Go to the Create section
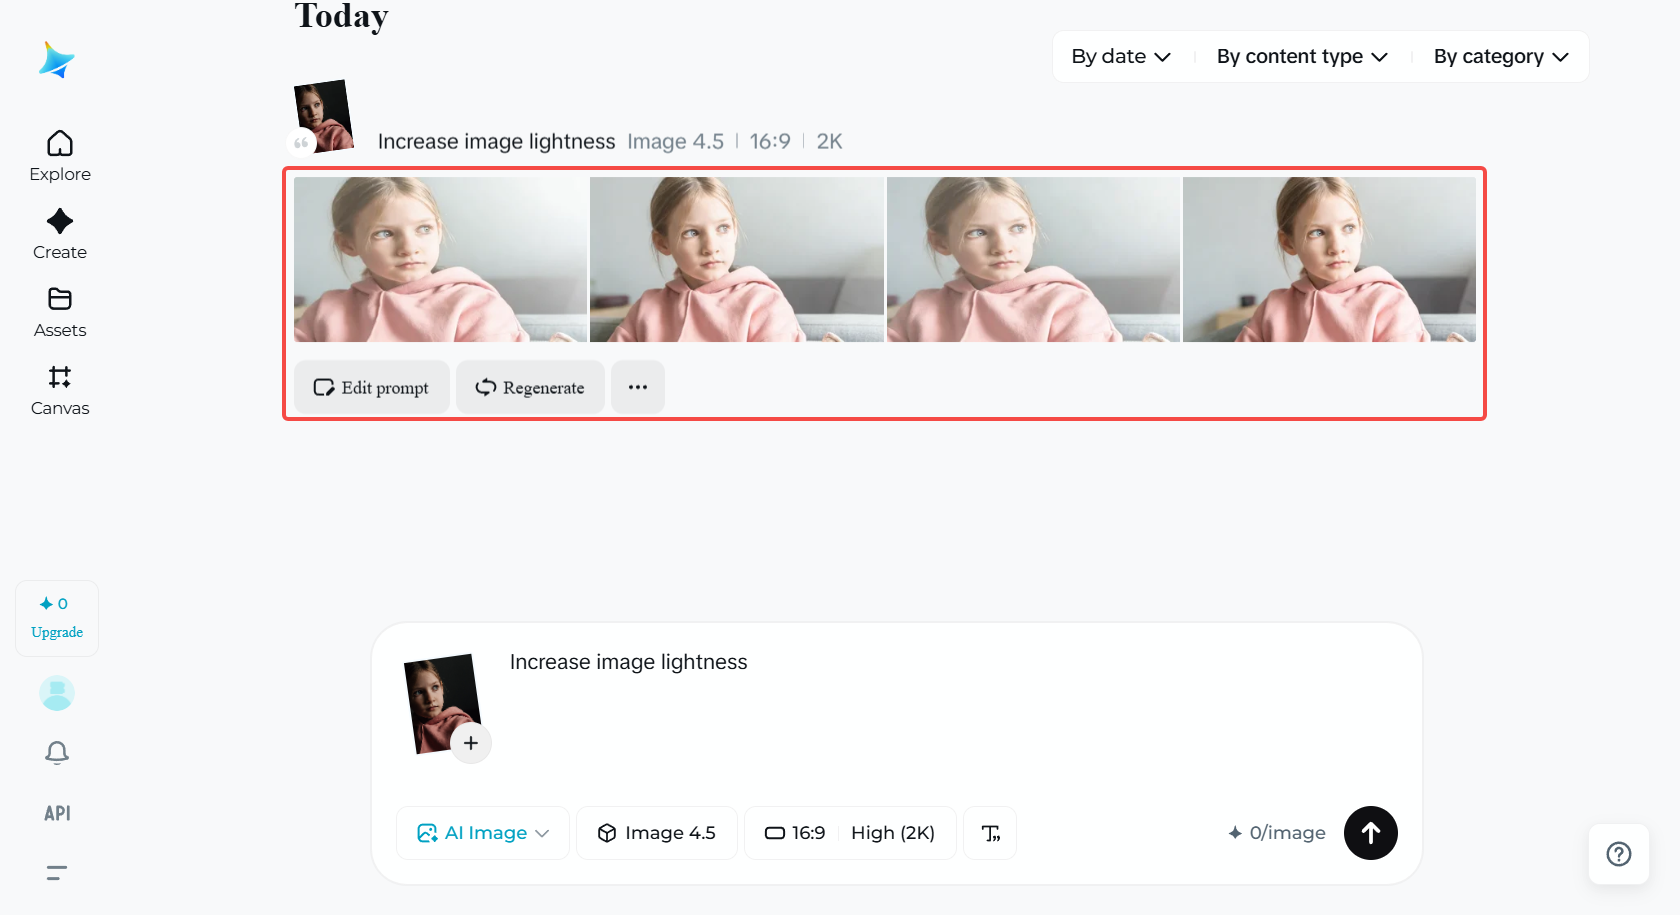Image resolution: width=1680 pixels, height=915 pixels. 60,234
